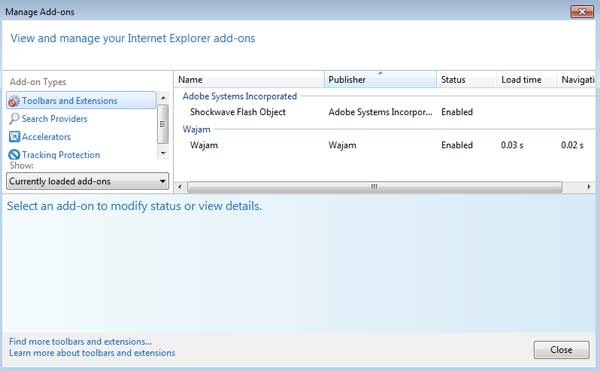Open Find more toolbars and extensions link

pos(80,341)
